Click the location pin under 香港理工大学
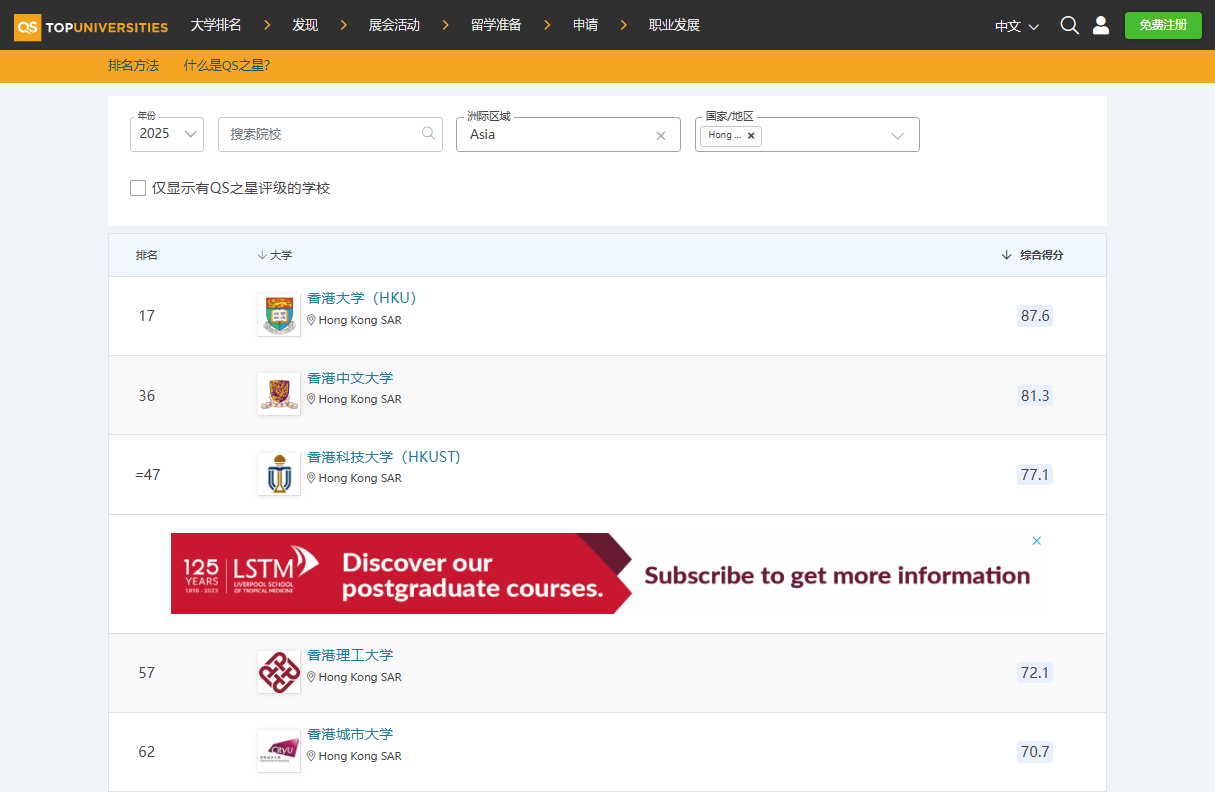The image size is (1215, 792). click(x=311, y=677)
